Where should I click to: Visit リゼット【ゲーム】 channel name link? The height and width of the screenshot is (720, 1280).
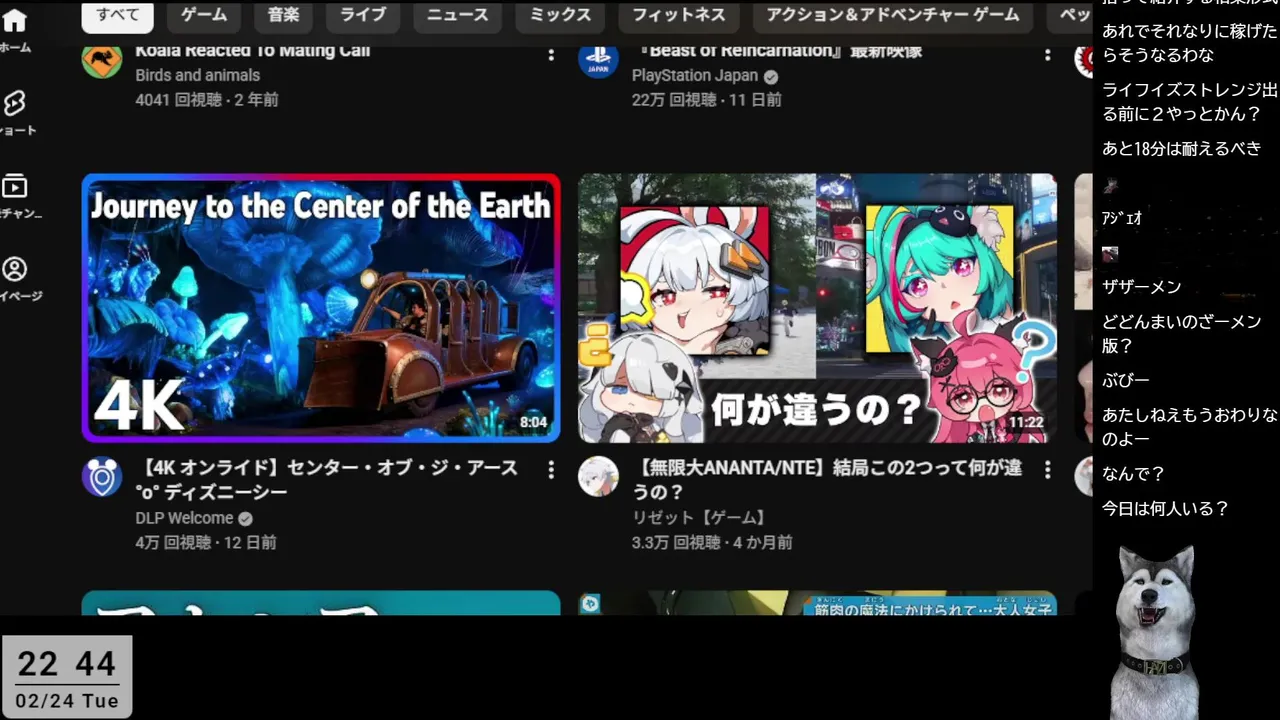pyautogui.click(x=700, y=518)
